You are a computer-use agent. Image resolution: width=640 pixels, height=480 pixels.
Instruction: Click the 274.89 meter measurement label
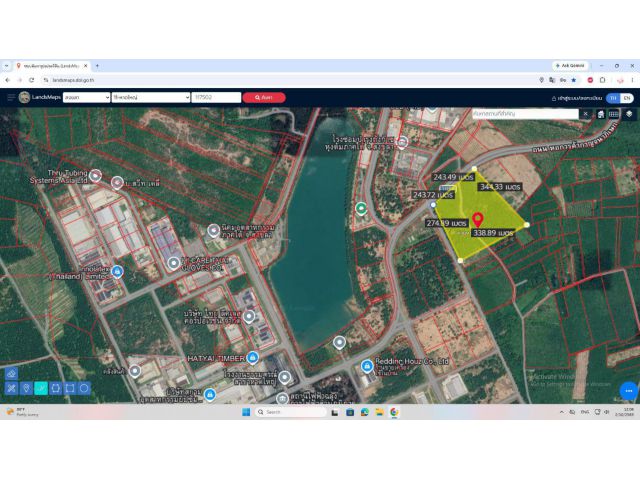[446, 223]
